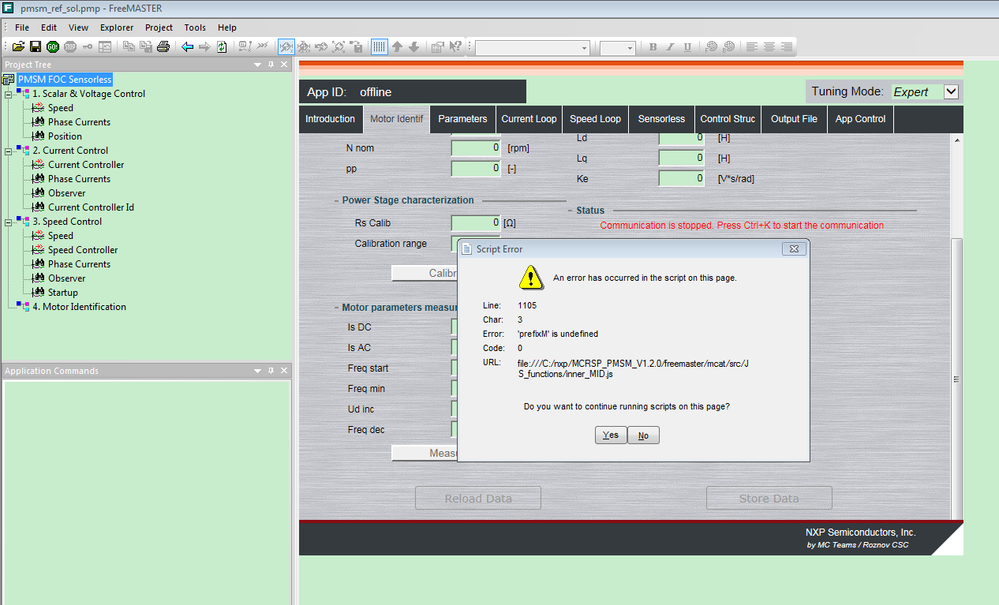Switch to the Current Loop tab
Image resolution: width=999 pixels, height=605 pixels.
(529, 119)
